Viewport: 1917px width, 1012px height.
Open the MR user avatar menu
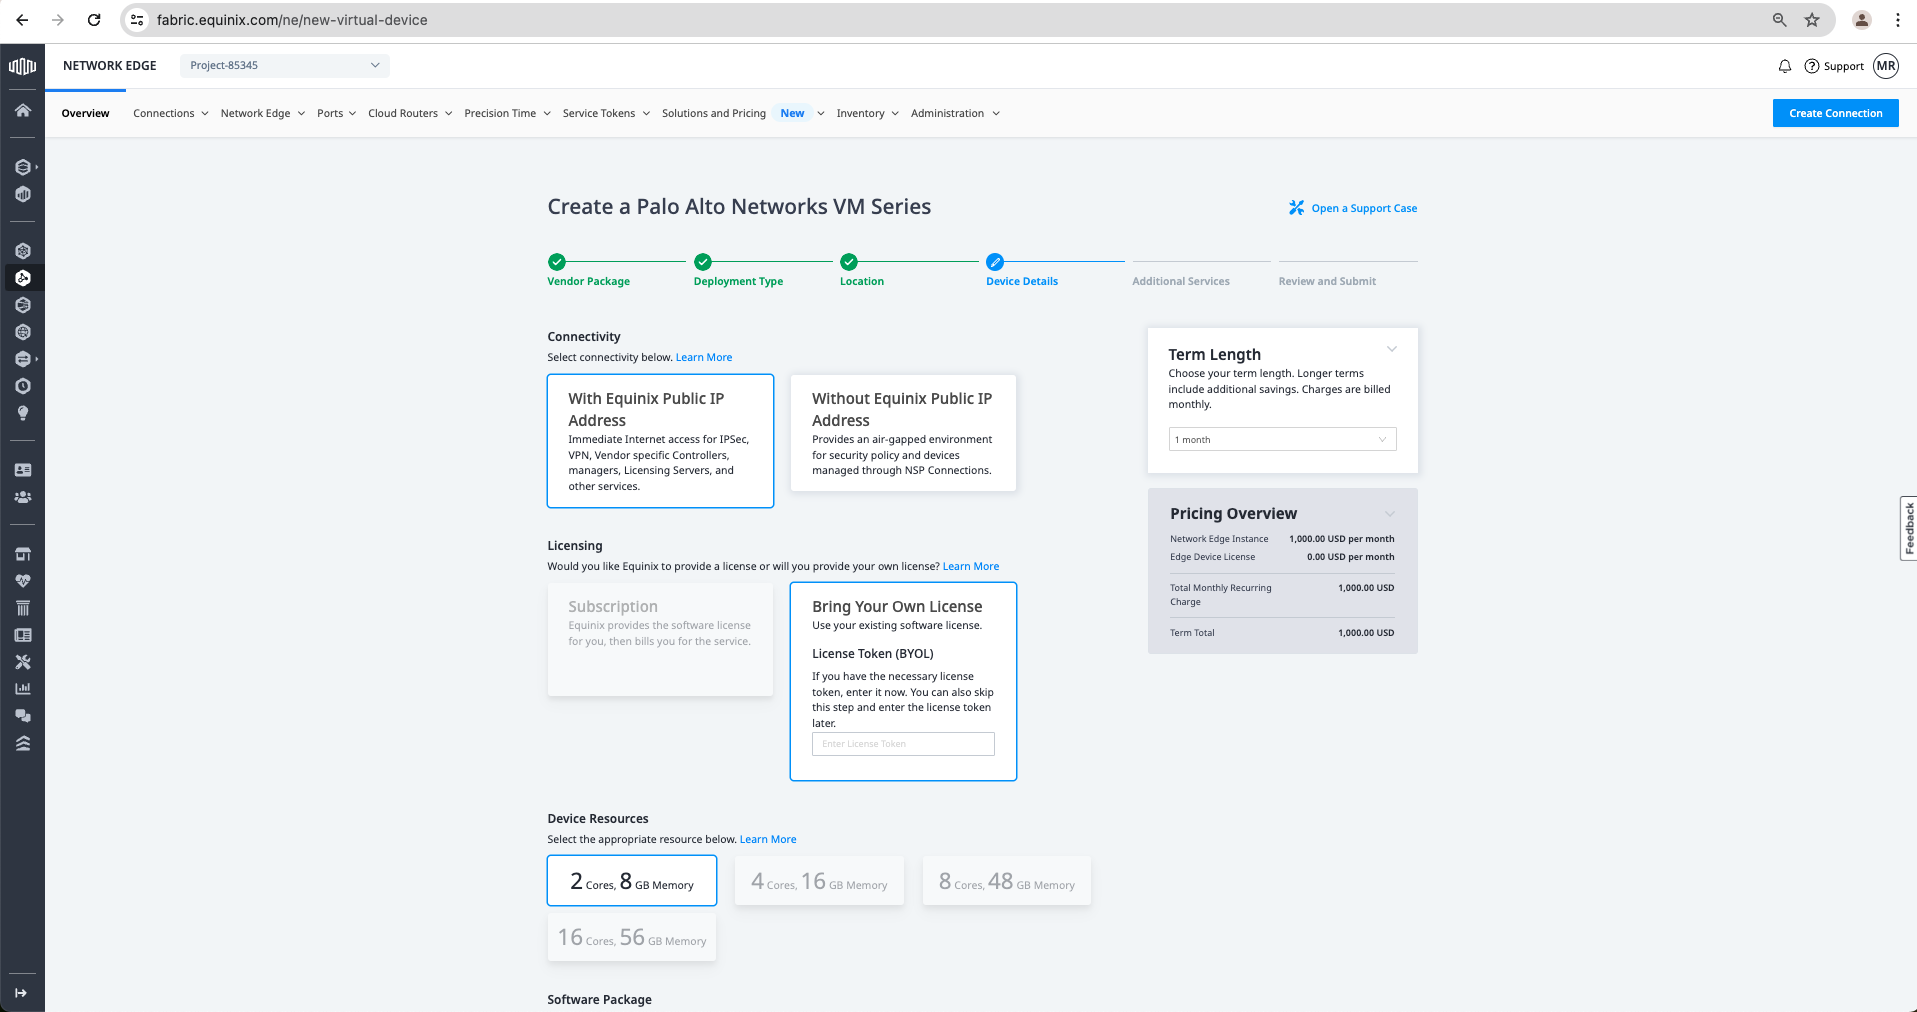[1886, 66]
